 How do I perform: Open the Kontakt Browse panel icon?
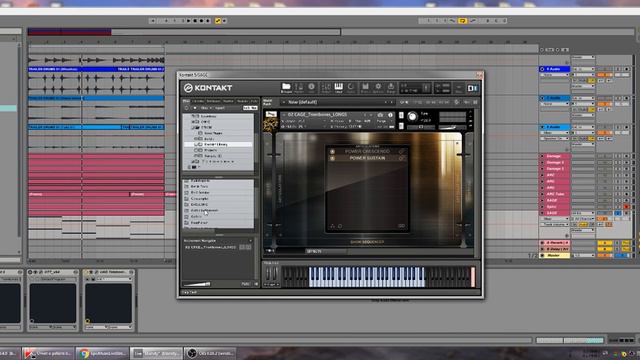(286, 88)
